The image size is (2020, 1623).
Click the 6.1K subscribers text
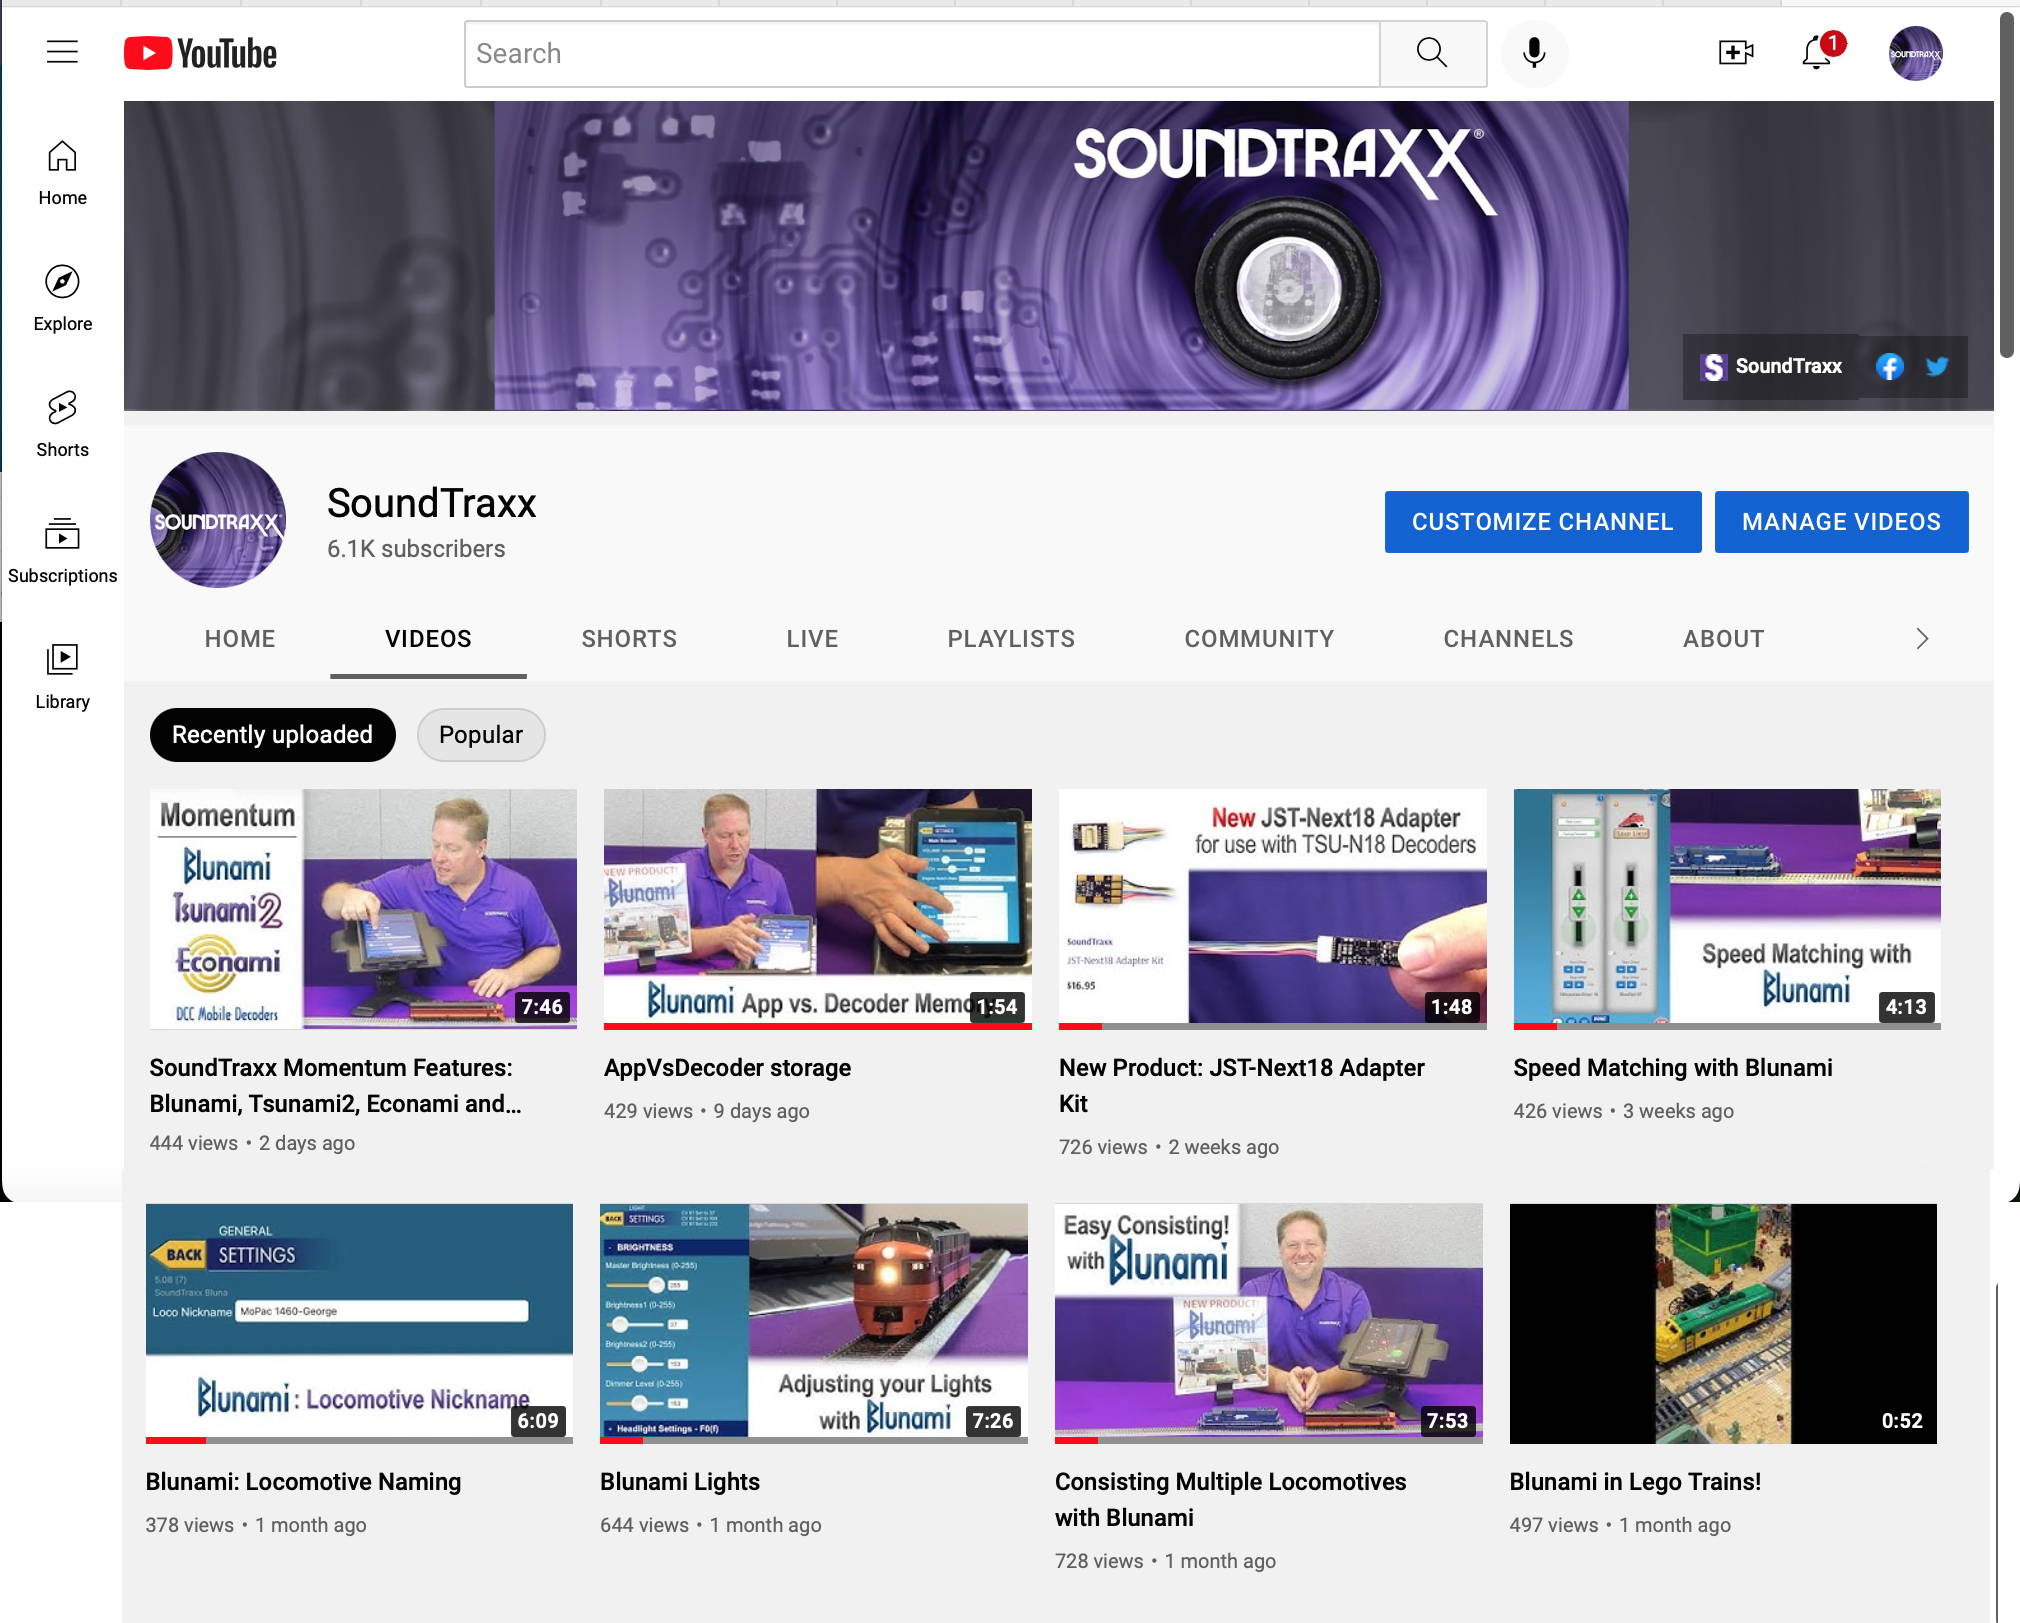[416, 549]
